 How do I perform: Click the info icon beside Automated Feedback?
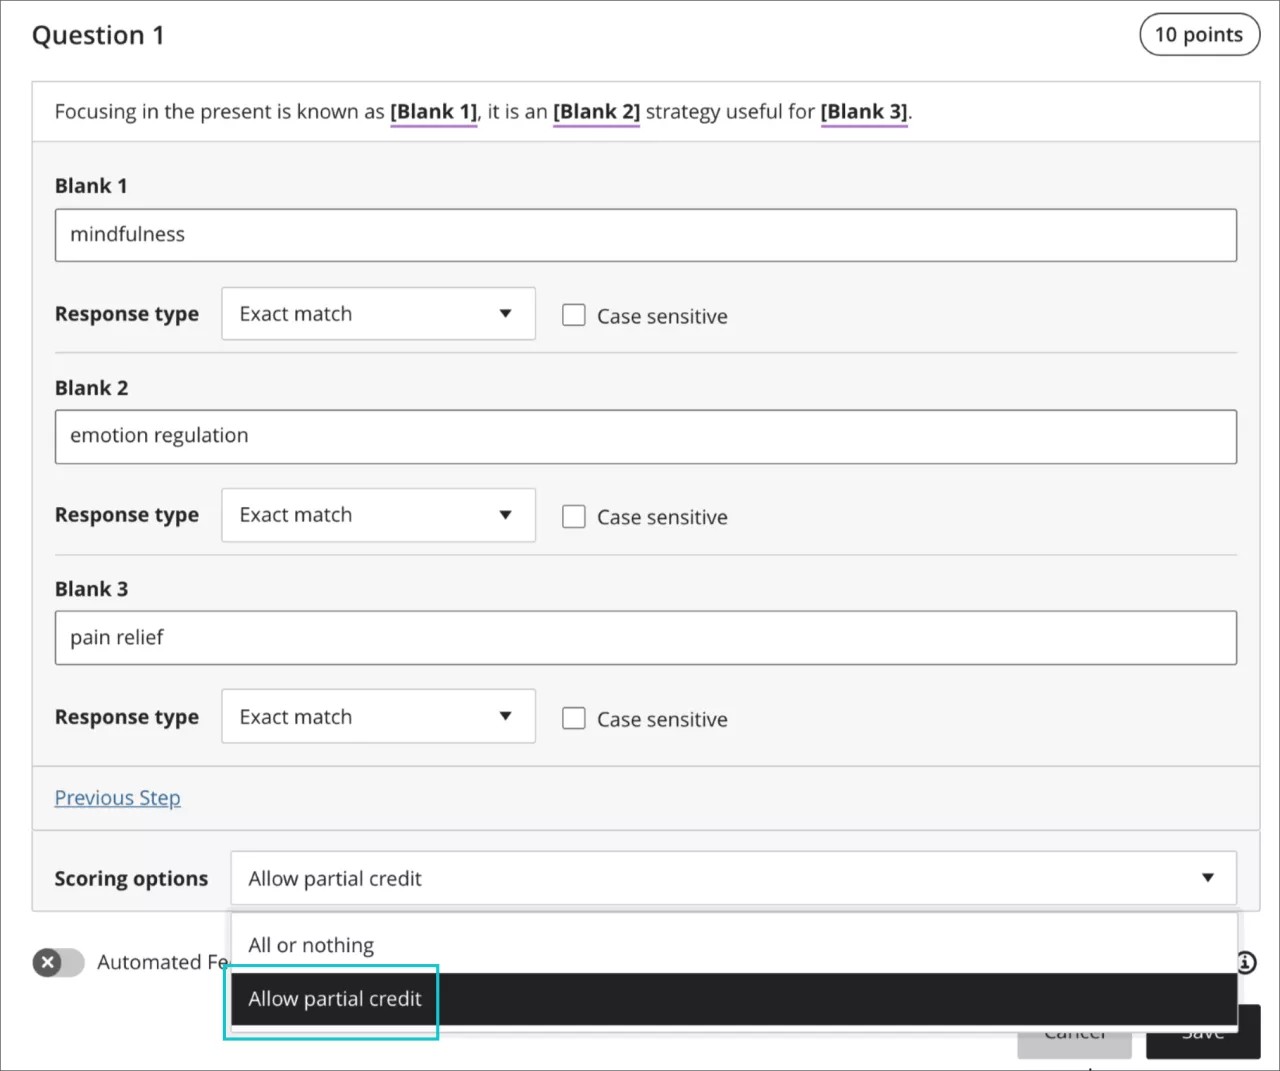tap(1245, 962)
